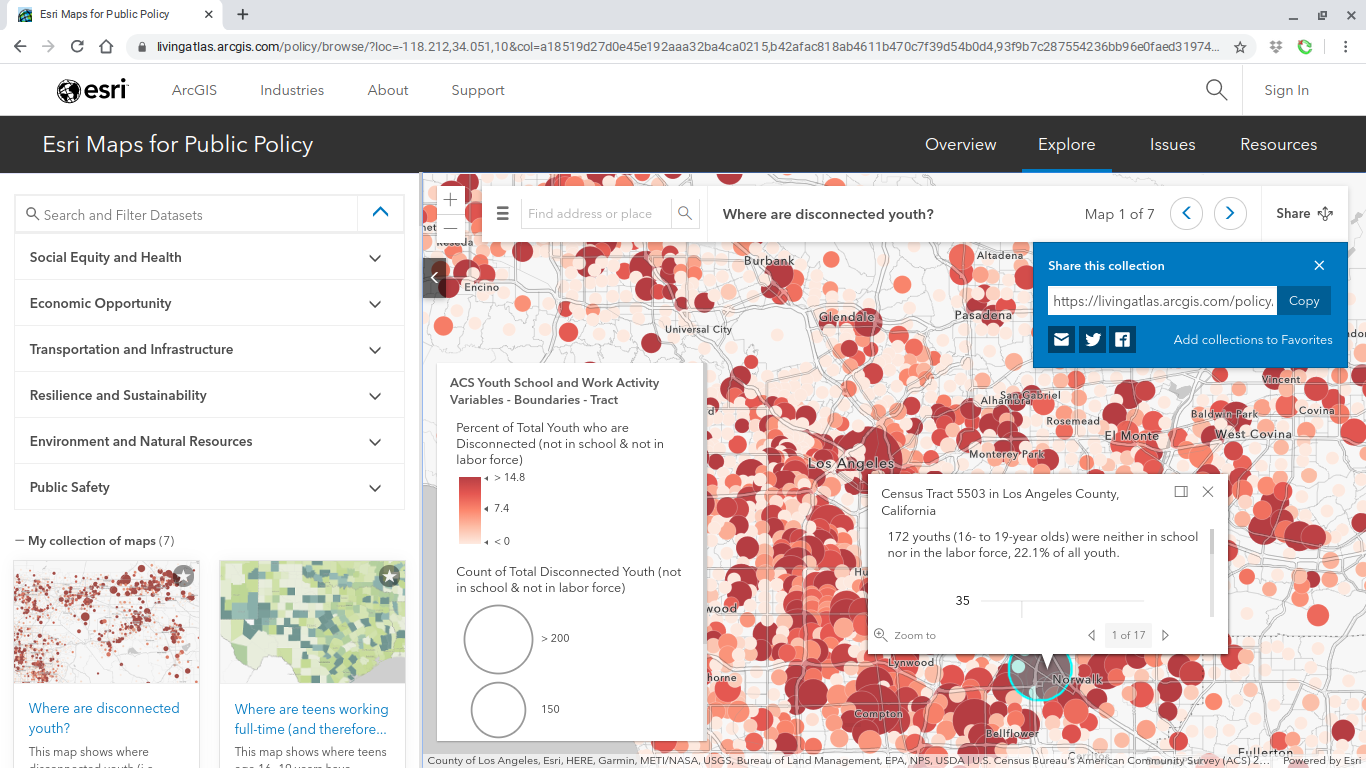The width and height of the screenshot is (1366, 768).
Task: Zoom out on the map
Action: coord(451,228)
